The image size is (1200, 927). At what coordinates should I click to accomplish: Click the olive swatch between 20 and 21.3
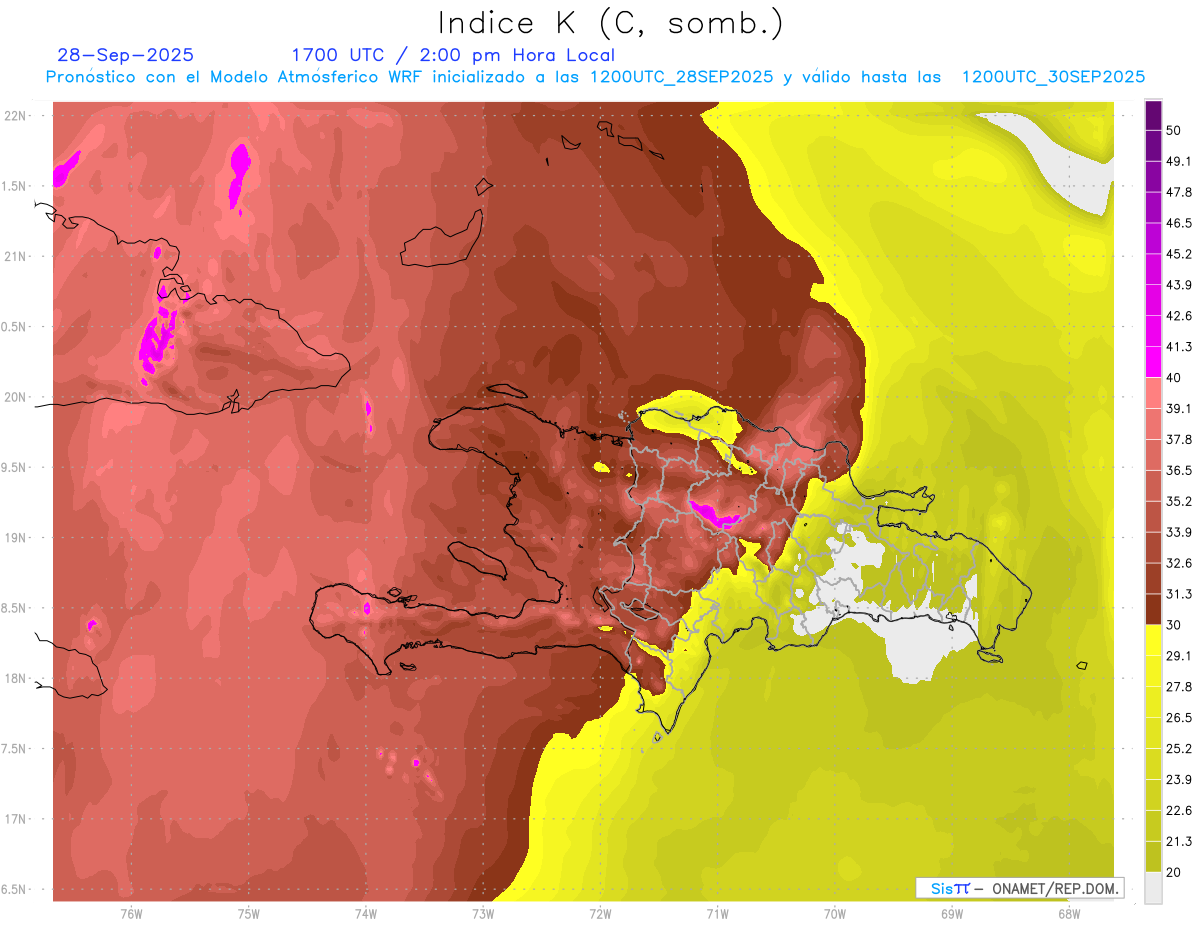[x=1153, y=857]
